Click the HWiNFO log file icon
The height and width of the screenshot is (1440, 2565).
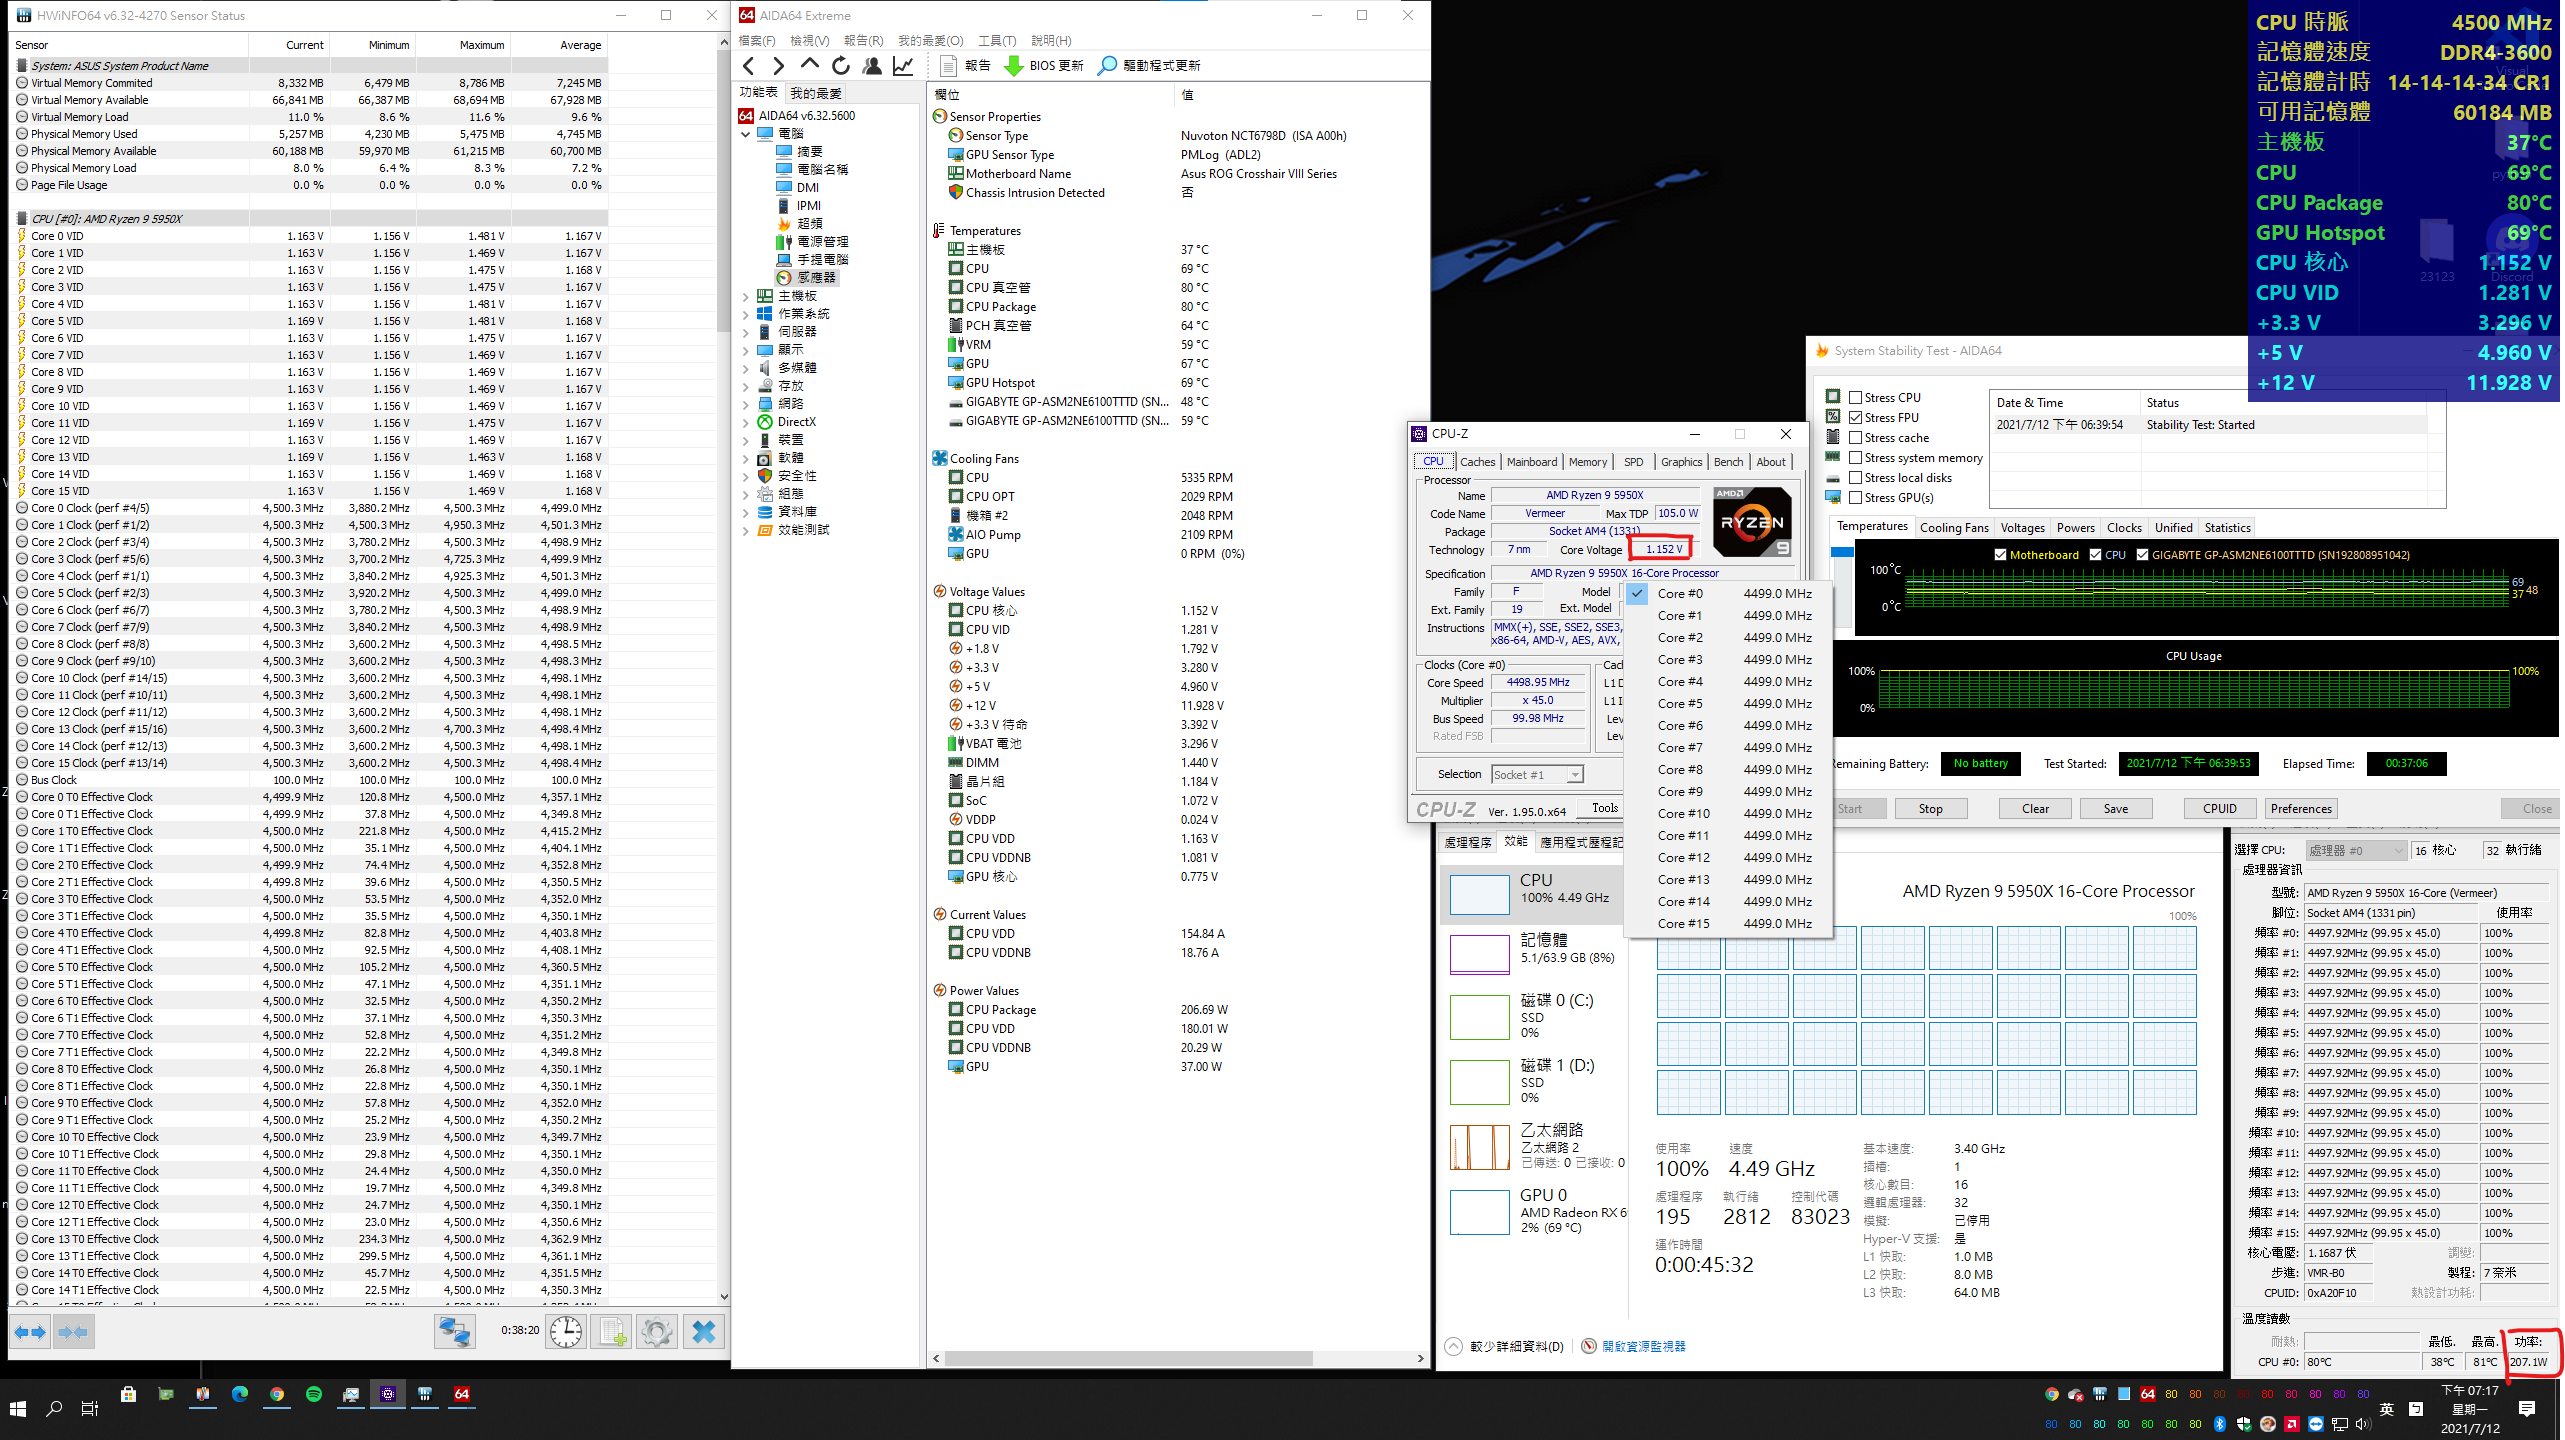611,1332
